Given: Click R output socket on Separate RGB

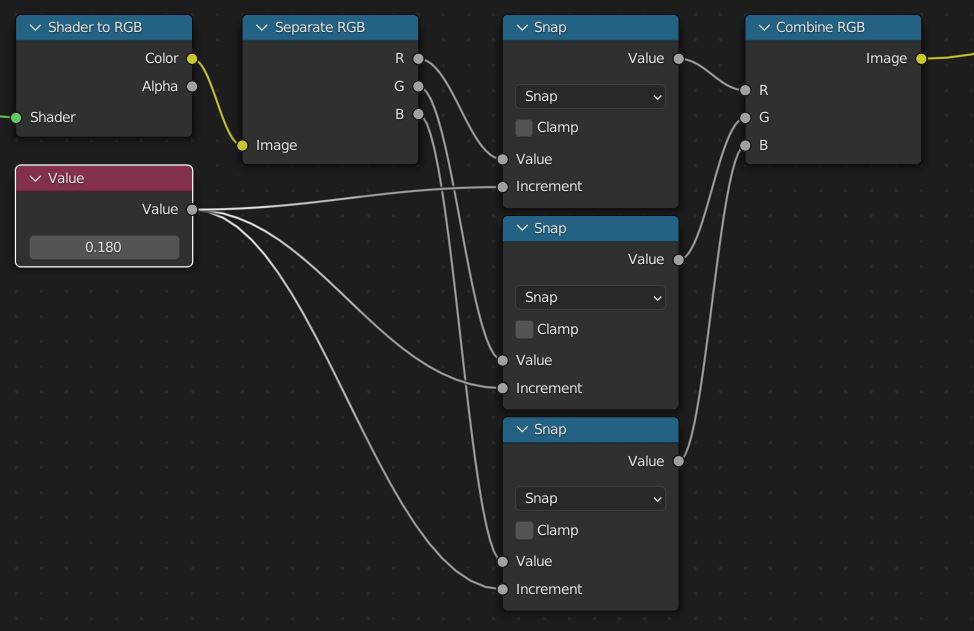Looking at the screenshot, I should click(418, 59).
